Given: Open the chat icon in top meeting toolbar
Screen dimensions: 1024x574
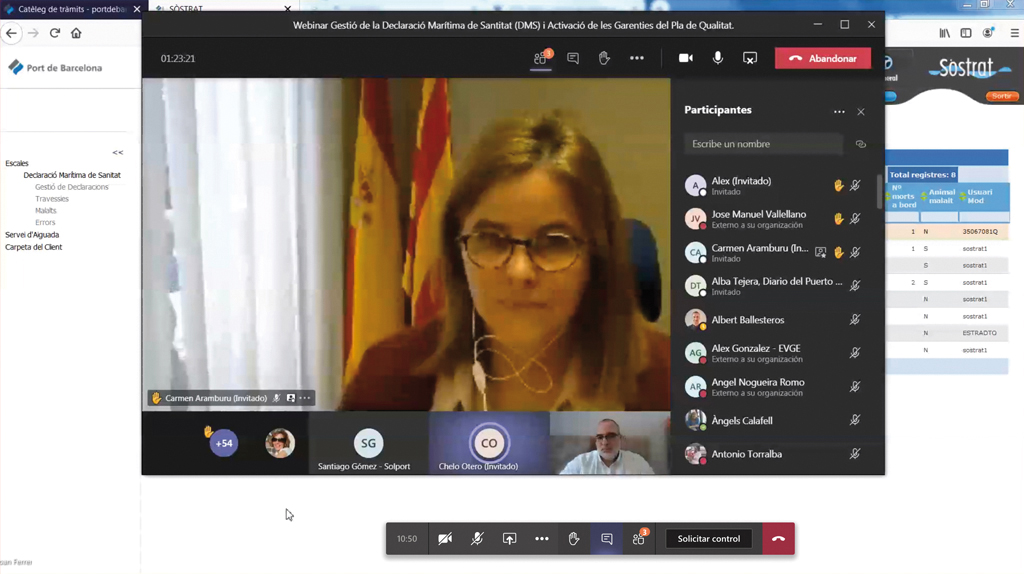Looking at the screenshot, I should coord(573,59).
